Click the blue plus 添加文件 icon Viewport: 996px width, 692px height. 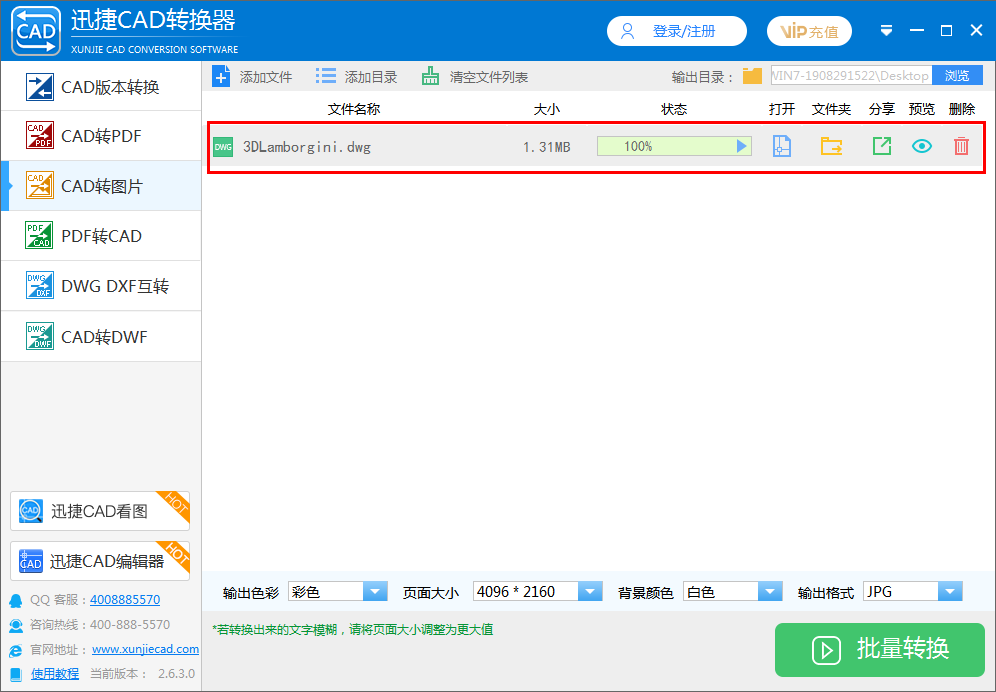[x=221, y=77]
